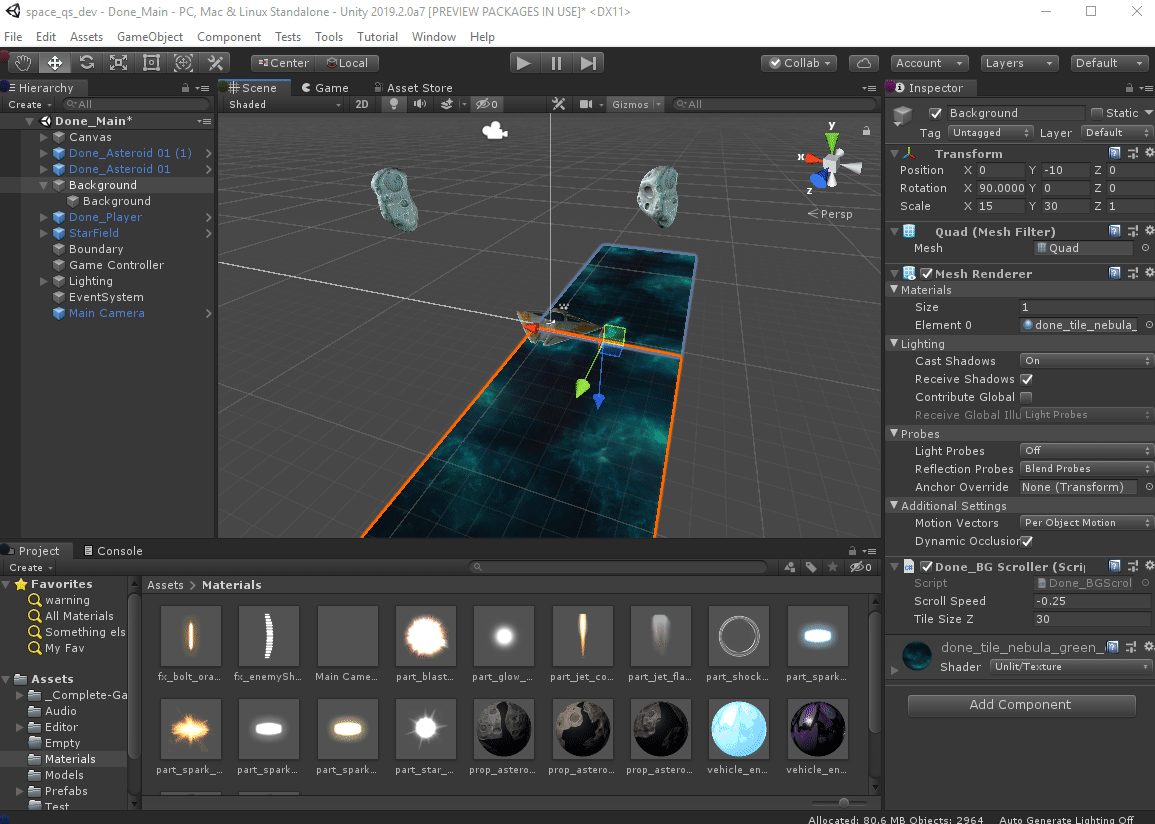1155x824 pixels.
Task: Select the Scale tool
Action: pyautogui.click(x=119, y=63)
